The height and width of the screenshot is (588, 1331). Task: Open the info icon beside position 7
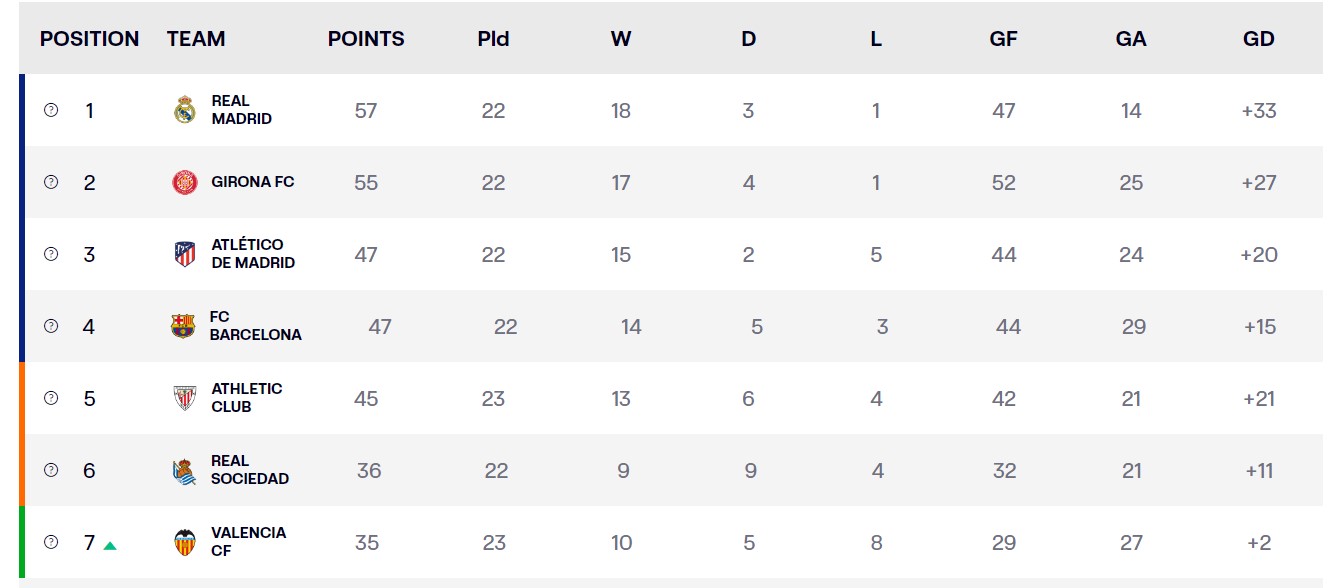(x=51, y=542)
